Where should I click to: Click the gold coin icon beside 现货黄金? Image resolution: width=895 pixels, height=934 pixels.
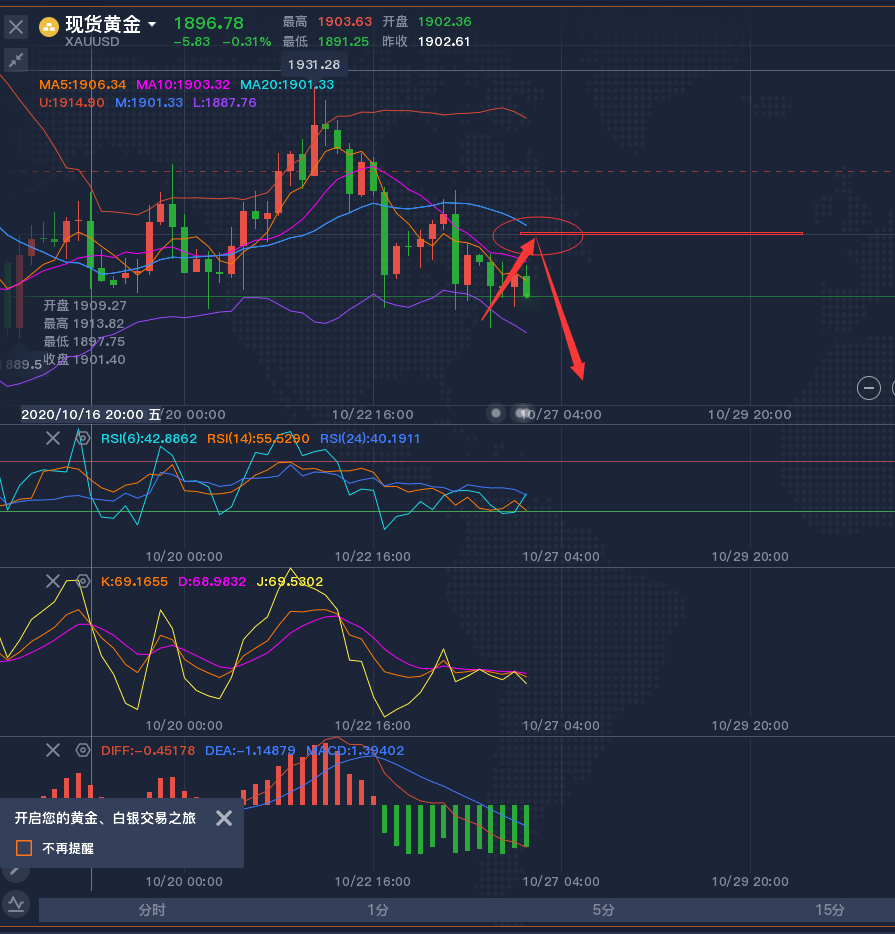pos(49,27)
